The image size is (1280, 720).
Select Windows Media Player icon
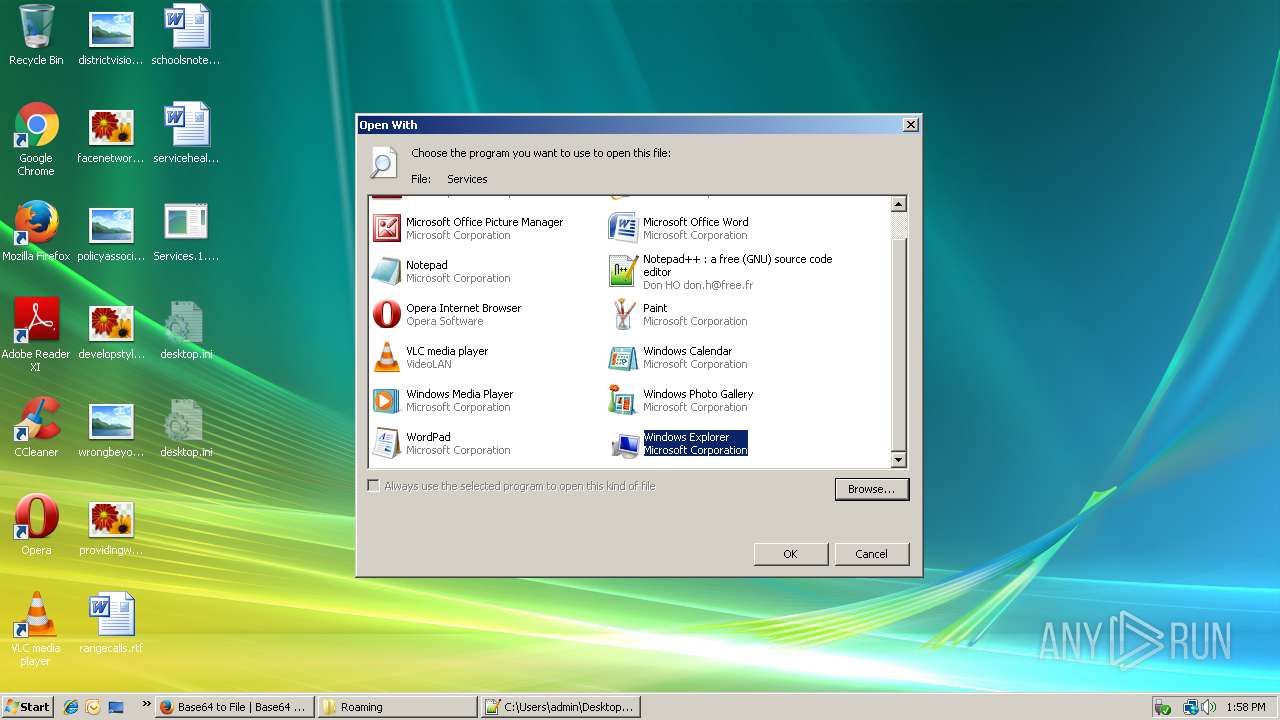coord(387,400)
